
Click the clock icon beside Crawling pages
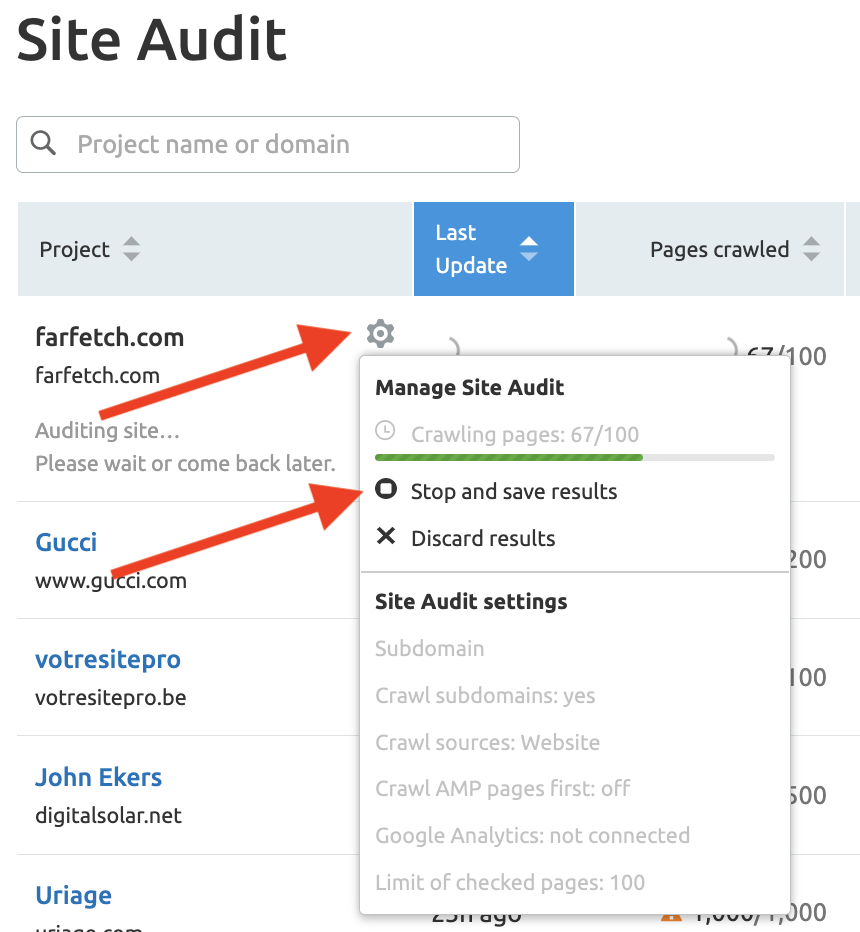(385, 431)
